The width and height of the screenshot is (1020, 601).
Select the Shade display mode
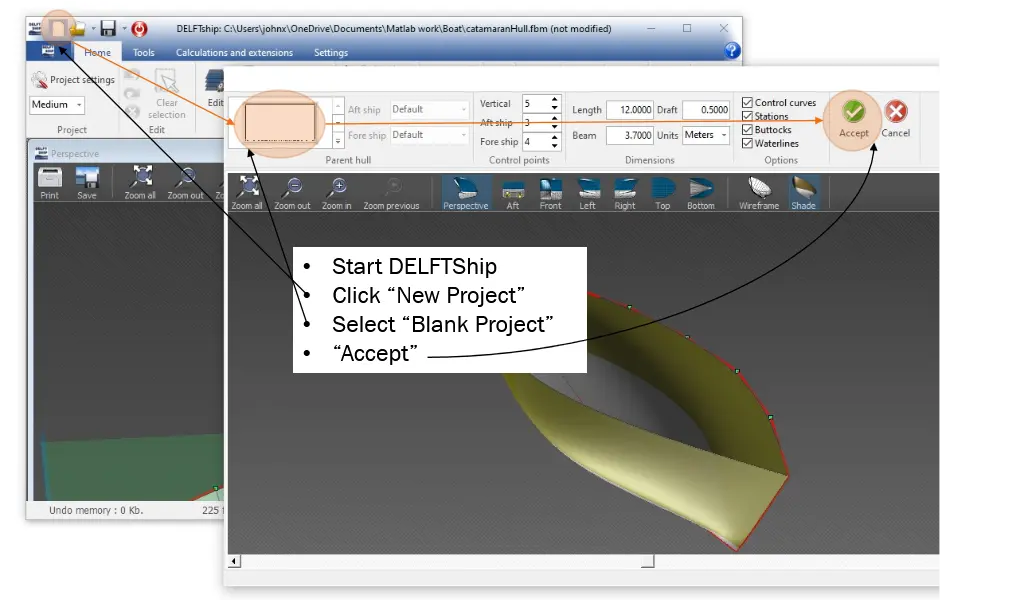coord(803,193)
